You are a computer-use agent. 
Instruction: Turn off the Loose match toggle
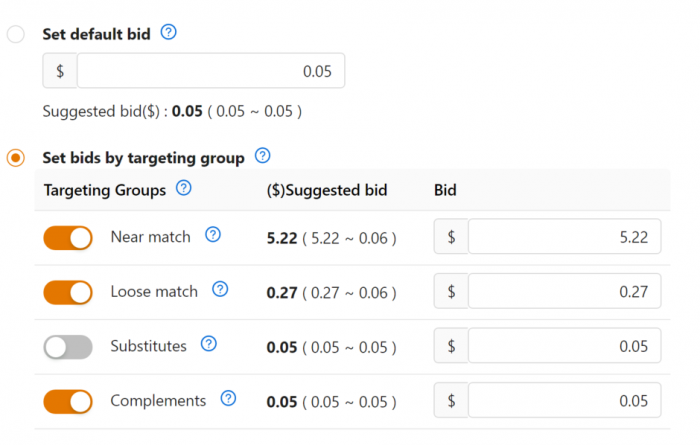click(x=68, y=292)
